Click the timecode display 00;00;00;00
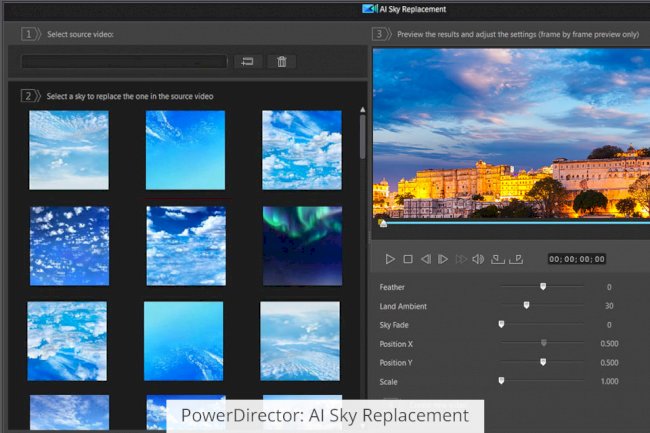 pos(577,259)
